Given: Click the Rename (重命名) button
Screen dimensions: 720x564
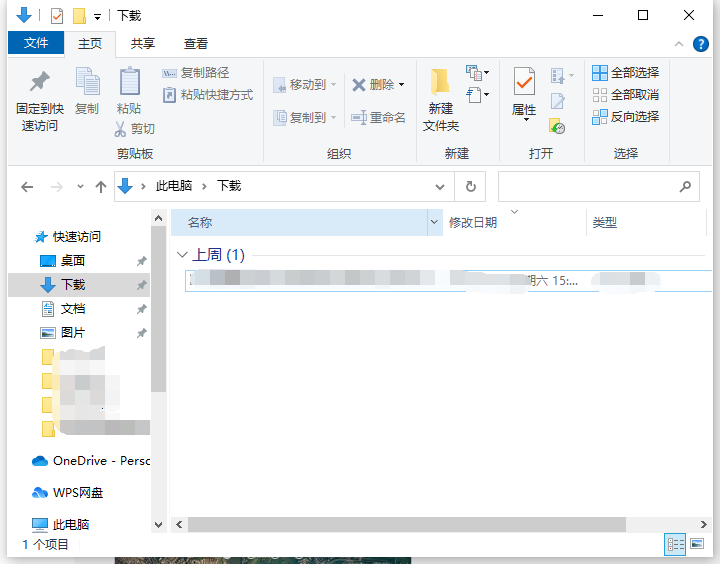Looking at the screenshot, I should pyautogui.click(x=378, y=117).
